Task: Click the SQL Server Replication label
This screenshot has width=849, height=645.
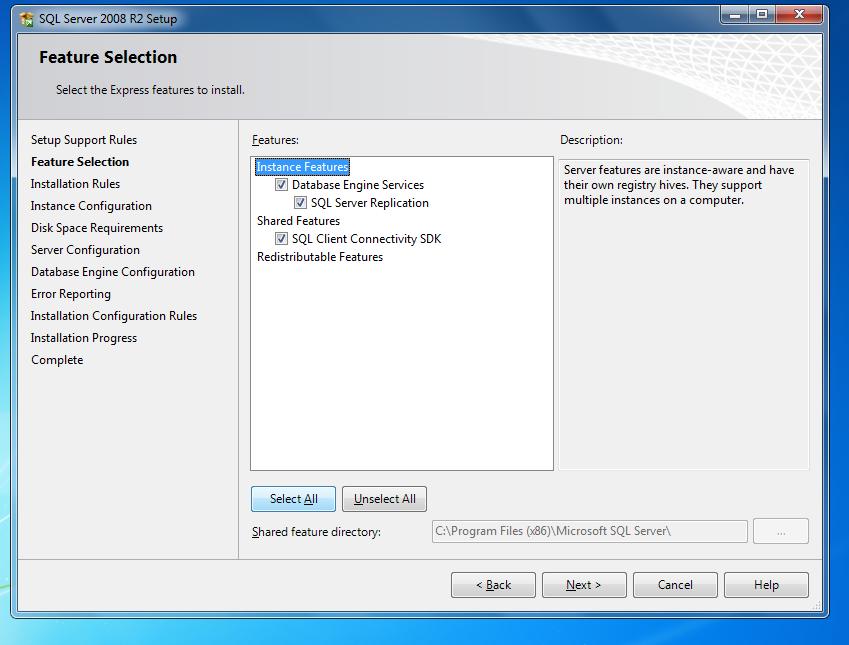Action: (x=370, y=203)
